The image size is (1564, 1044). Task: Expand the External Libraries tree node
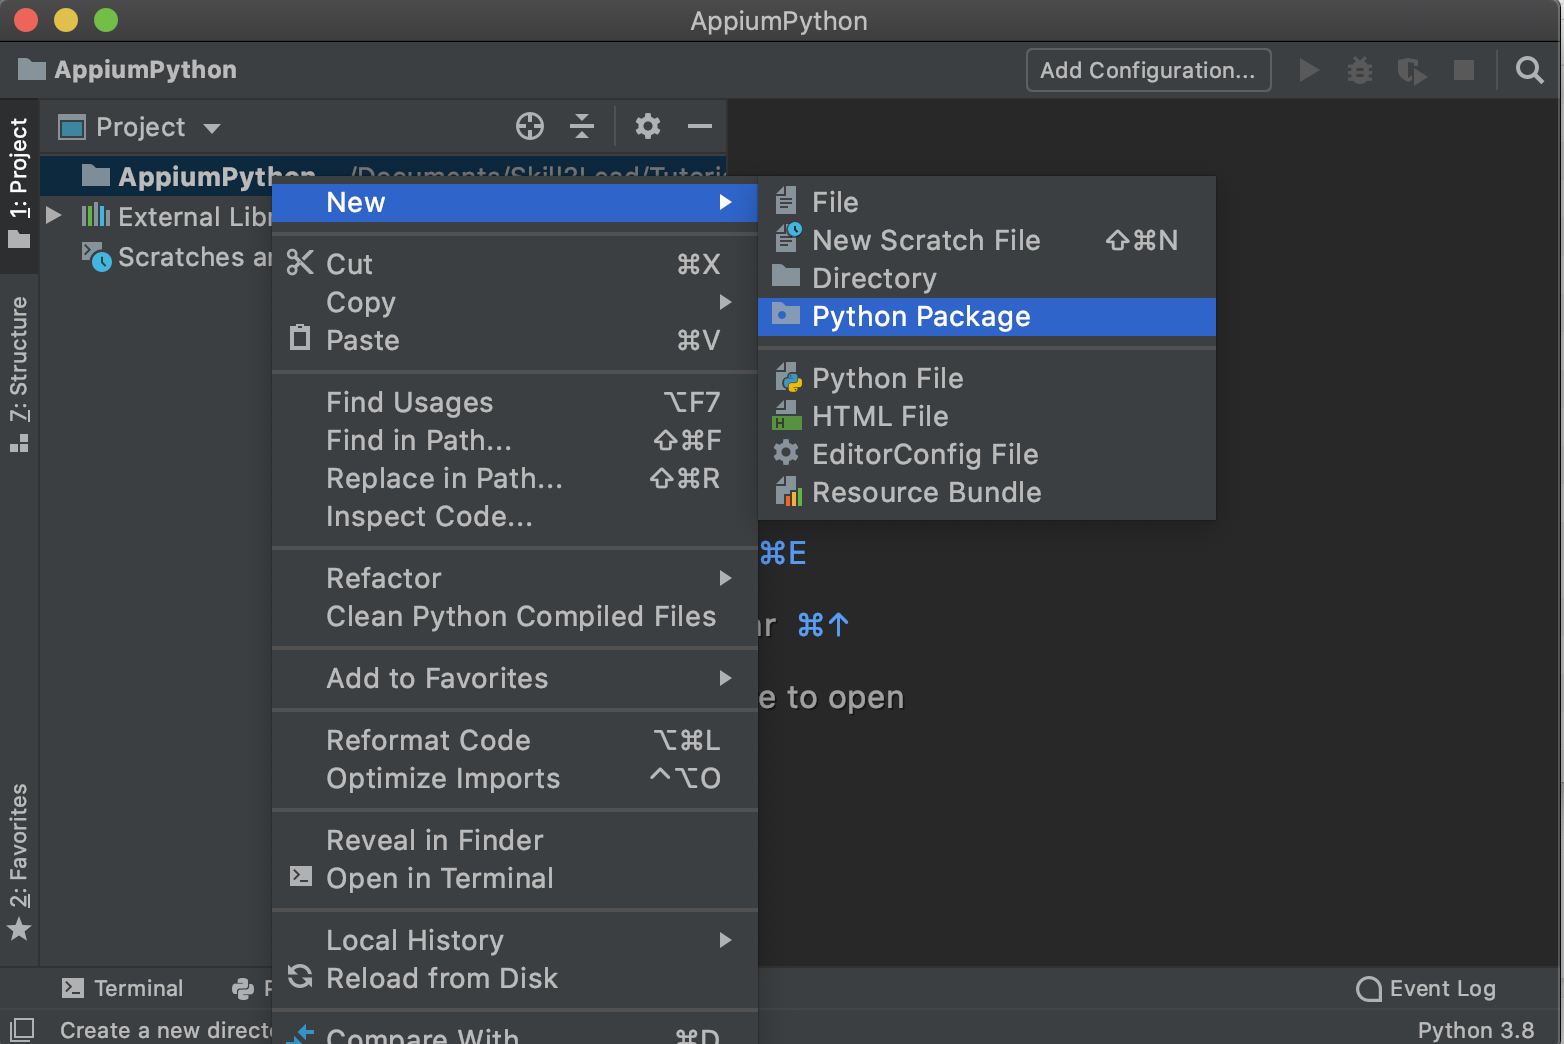tap(54, 216)
